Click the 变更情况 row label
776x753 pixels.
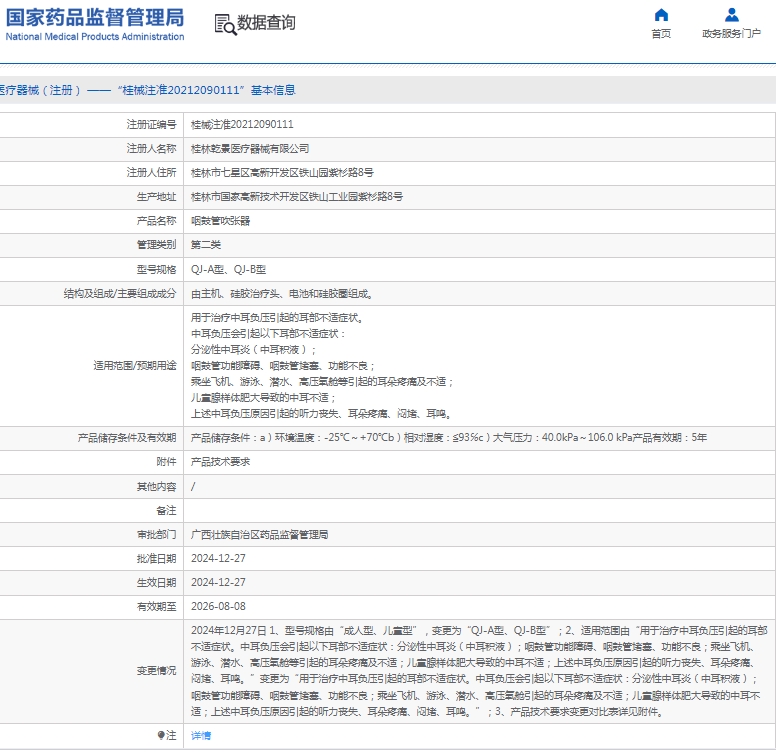[x=156, y=671]
